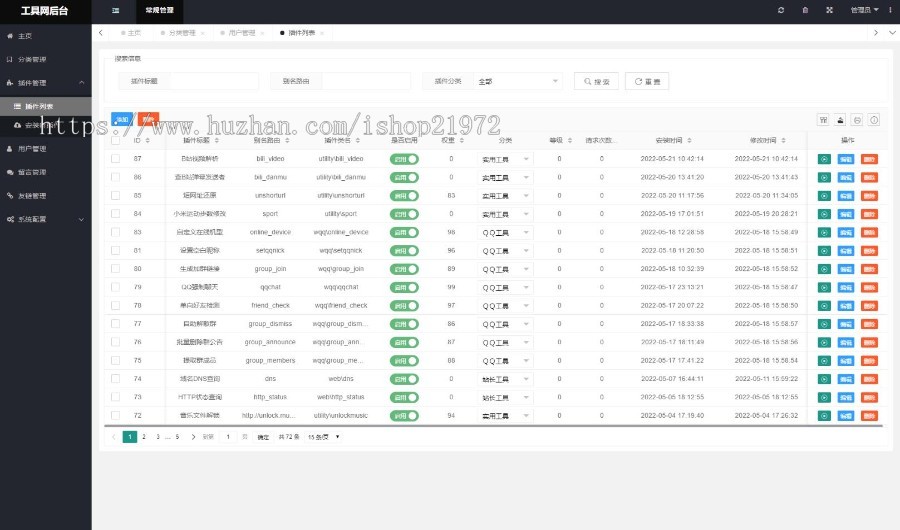Open 安装插件 submenu item in sidebar
The width and height of the screenshot is (900, 530).
(x=46, y=125)
